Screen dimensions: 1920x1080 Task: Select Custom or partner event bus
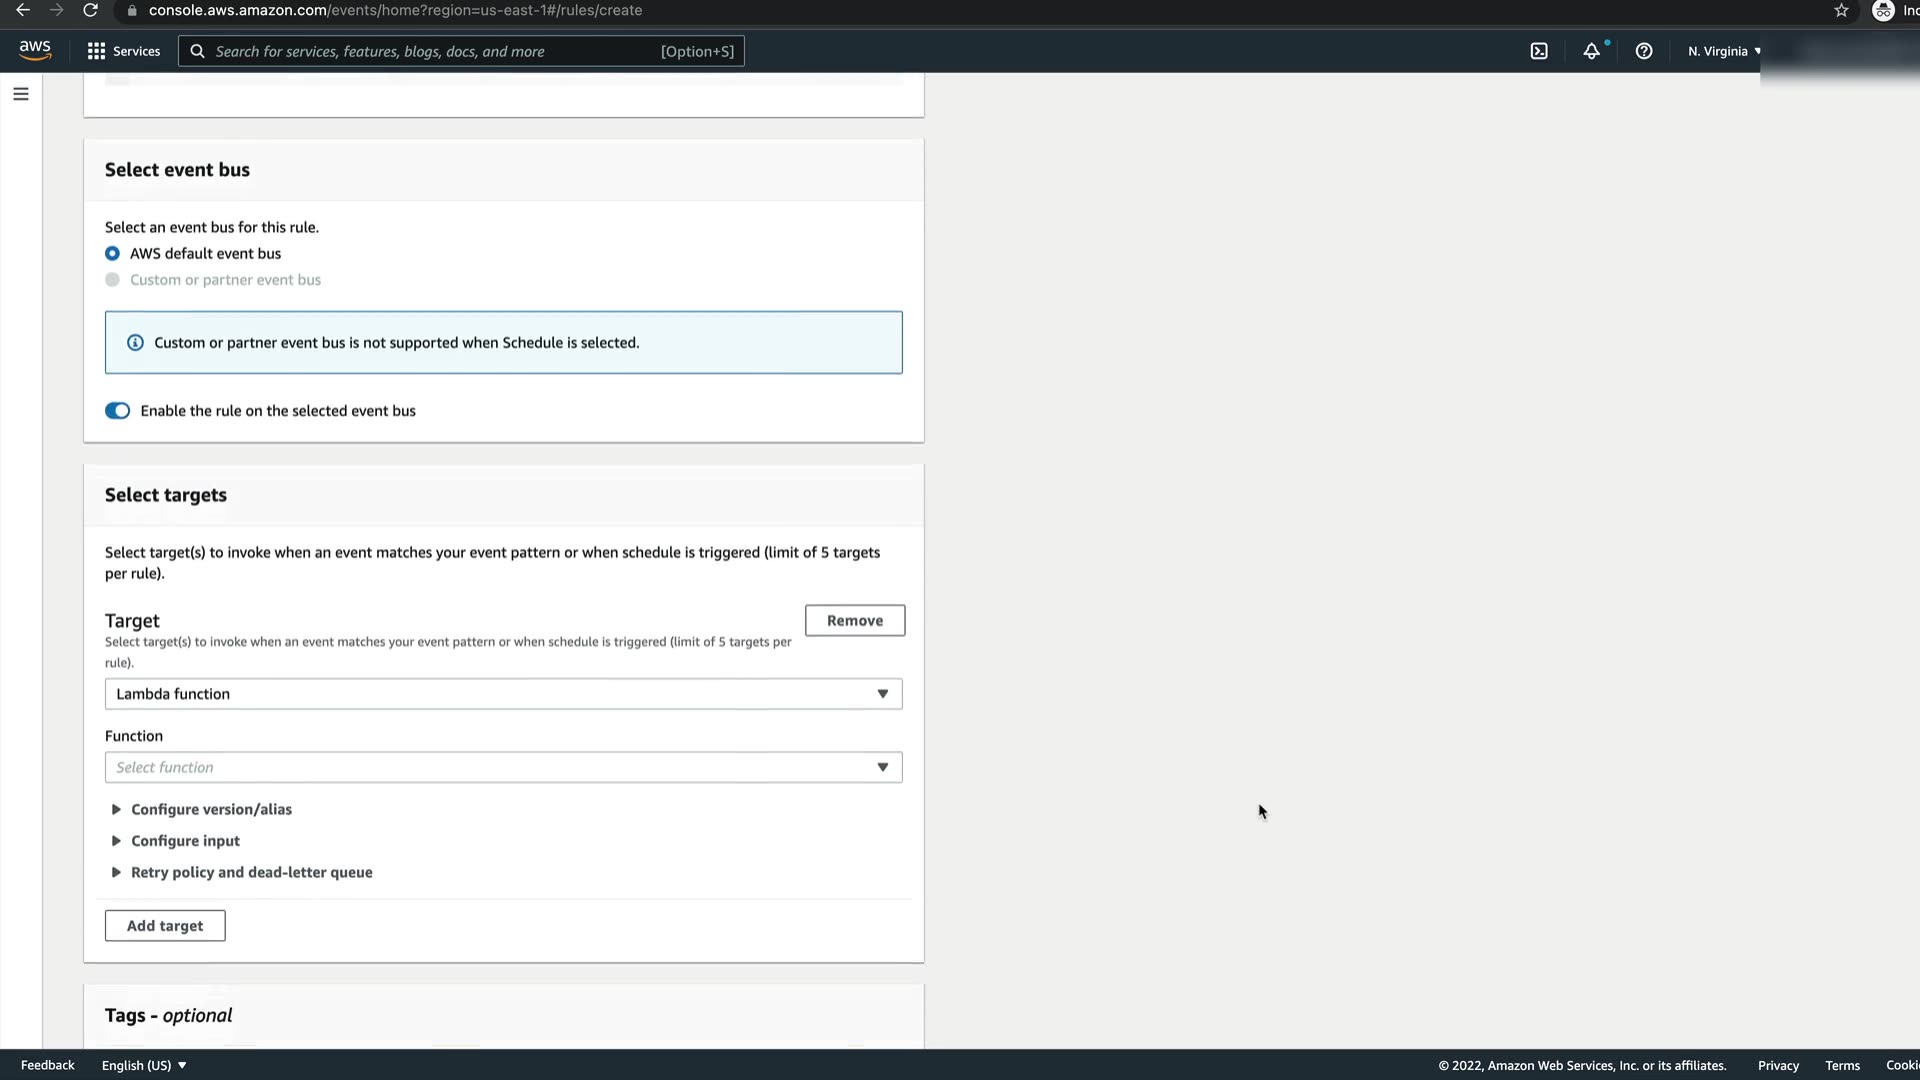coord(113,280)
